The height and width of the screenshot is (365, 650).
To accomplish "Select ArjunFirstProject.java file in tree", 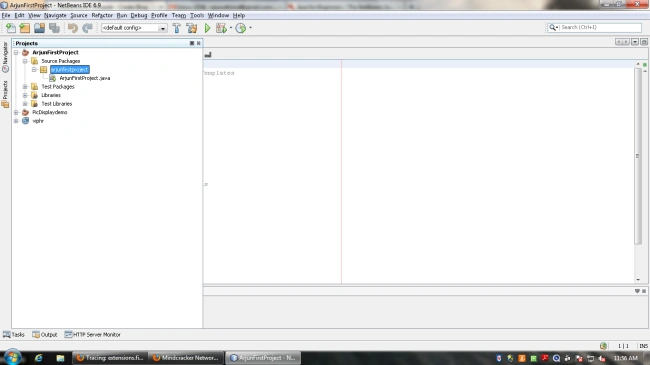I will click(x=85, y=78).
